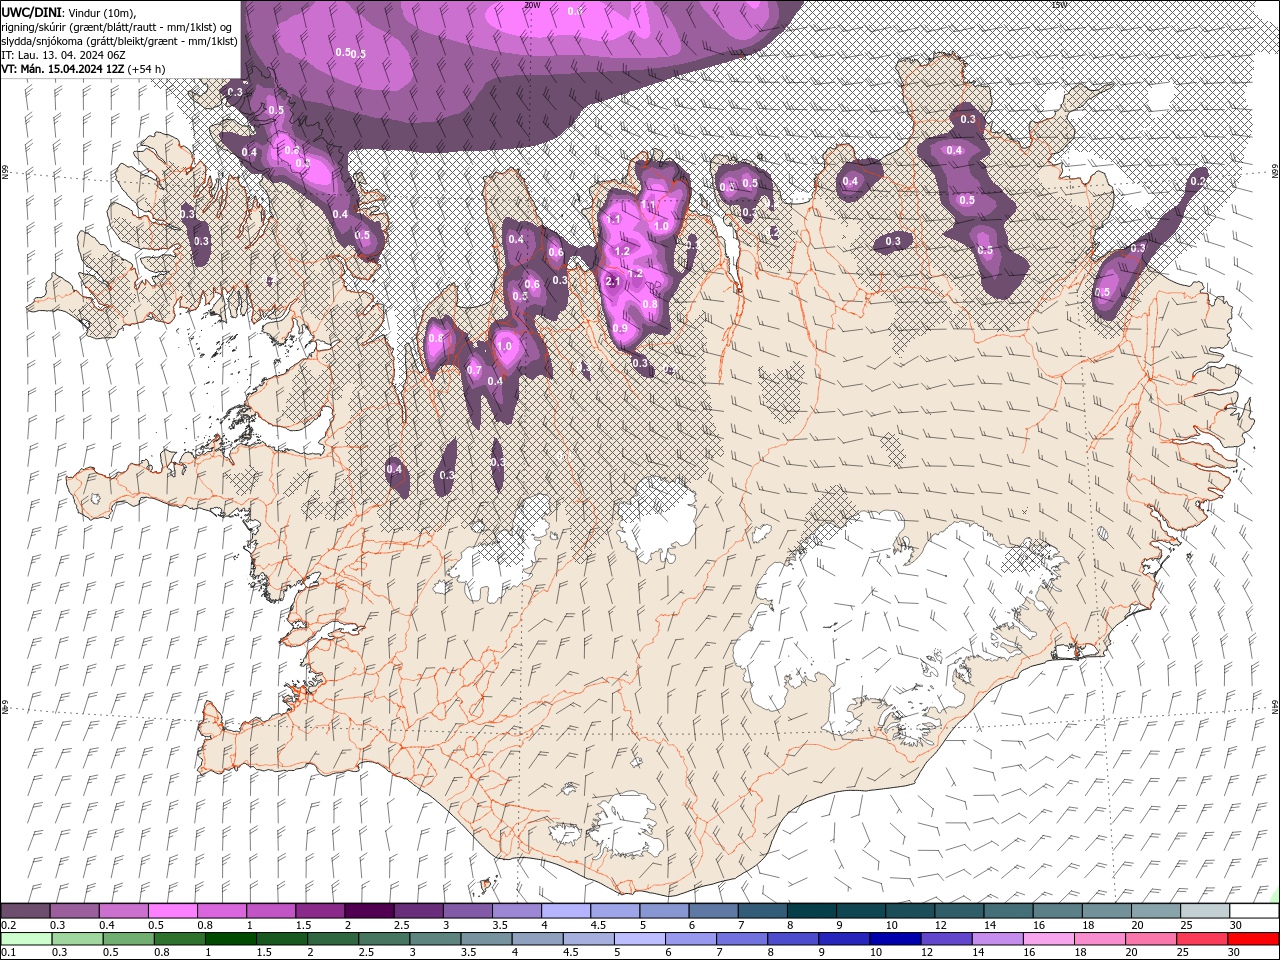Image resolution: width=1280 pixels, height=960 pixels.
Task: Click the 'rigning/skúrir (grænt/blátt/rautt - mm/1klst) og' line
Action: [117, 26]
